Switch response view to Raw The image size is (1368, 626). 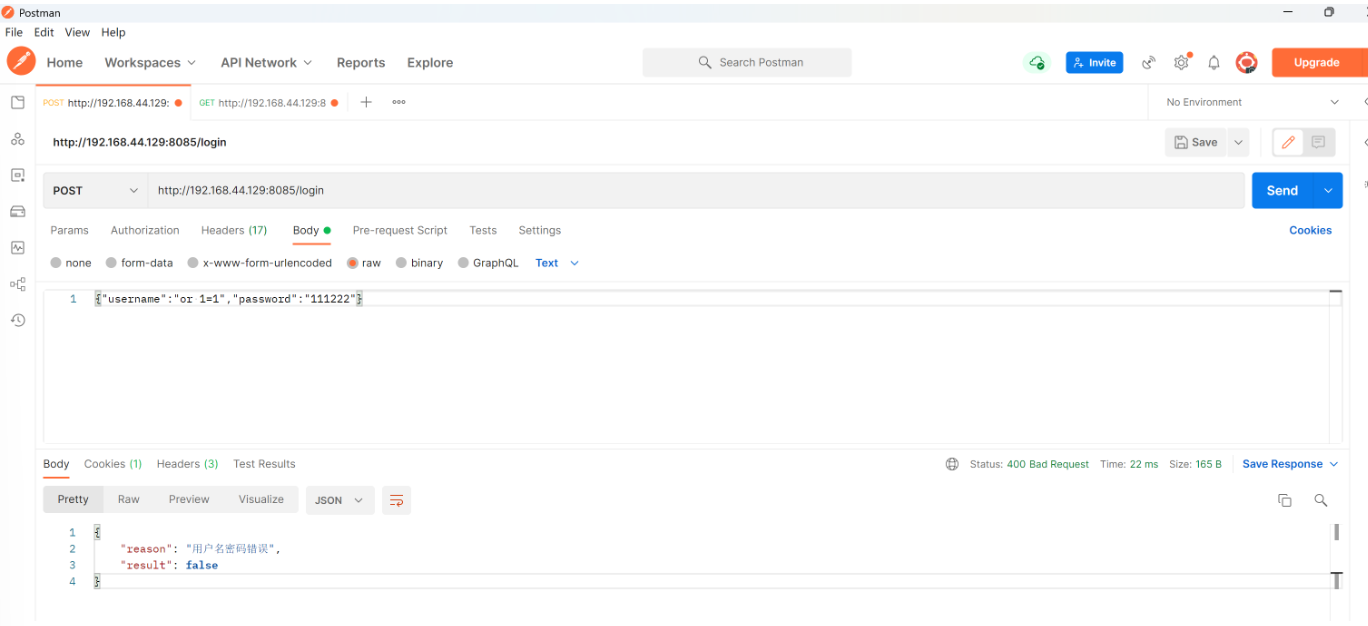point(129,499)
